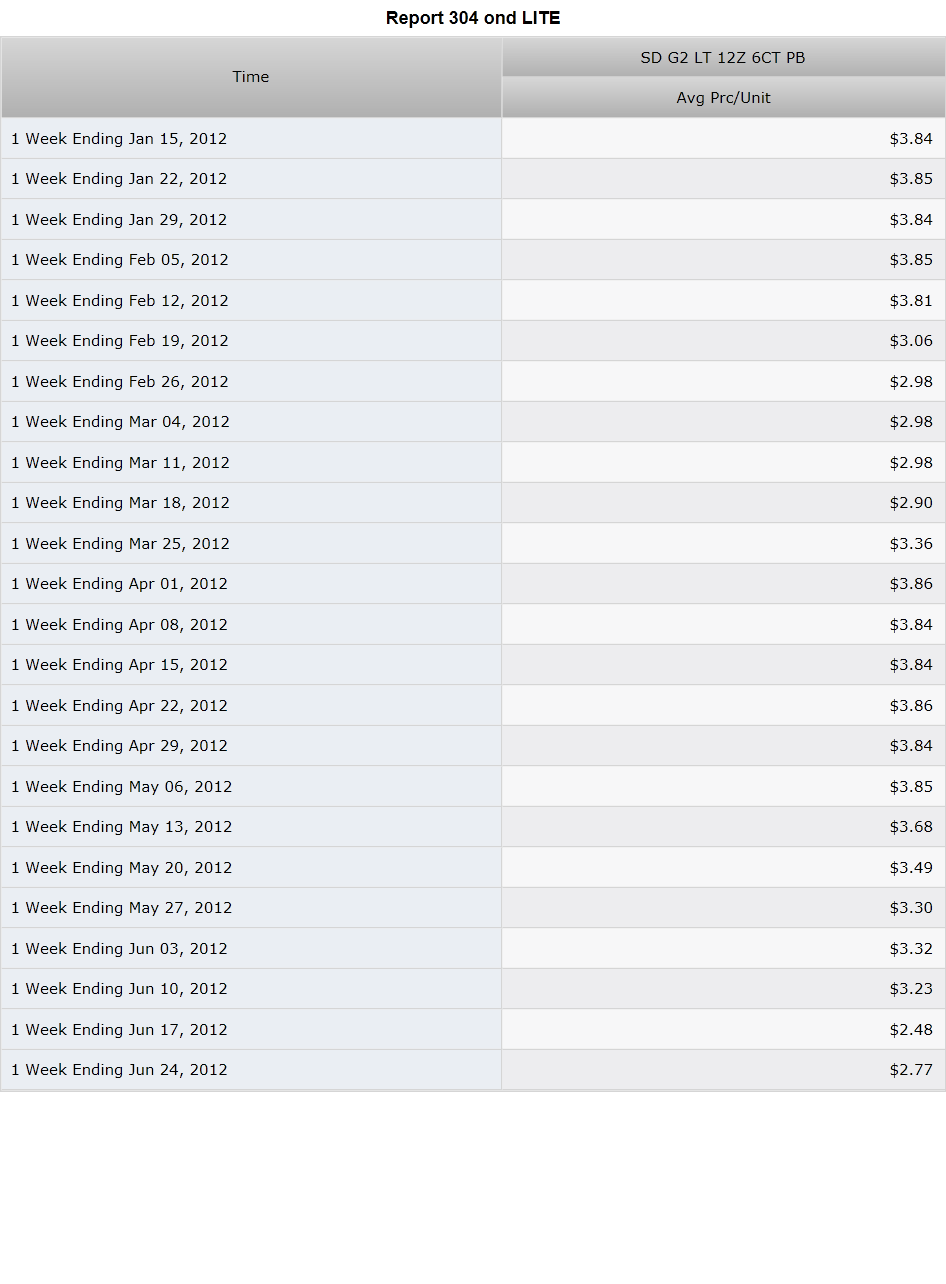
Task: Click the Avg Prc/Unit column header
Action: (723, 97)
